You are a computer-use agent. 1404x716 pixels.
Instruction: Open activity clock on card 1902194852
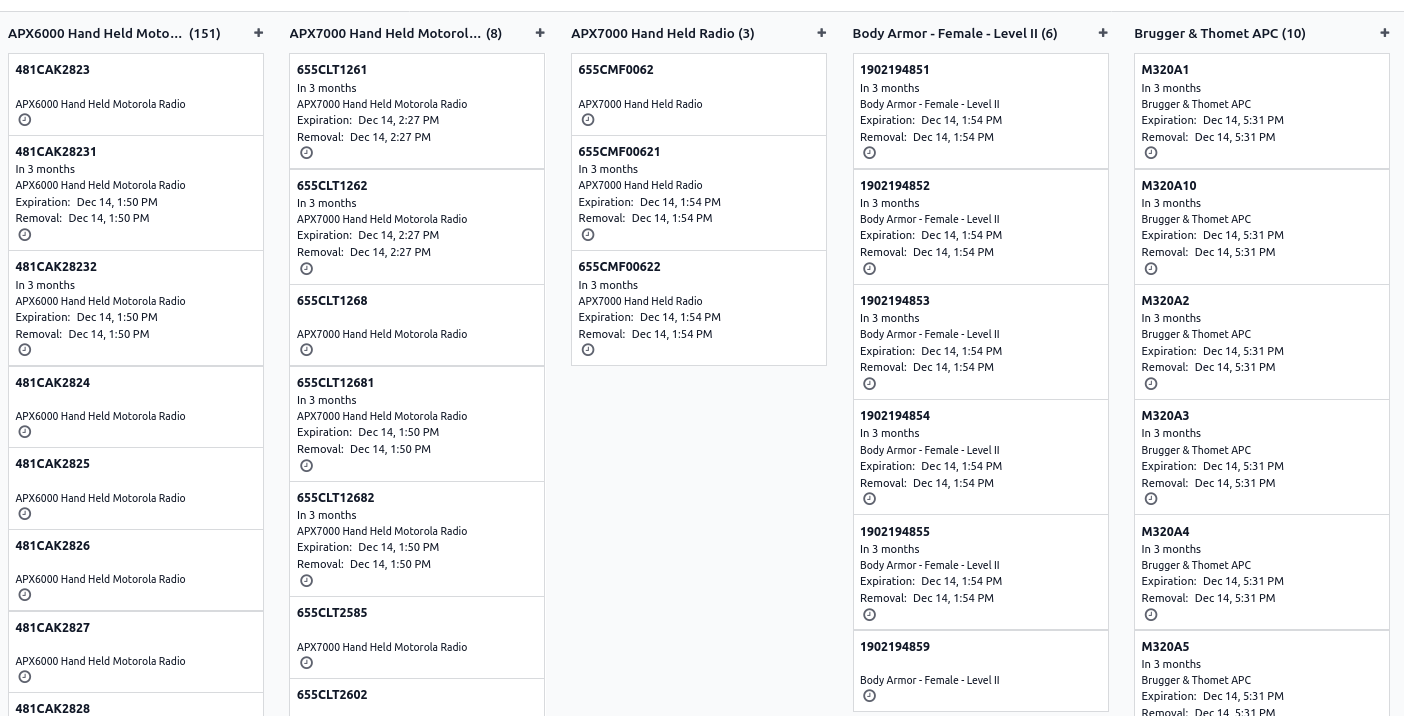pyautogui.click(x=870, y=268)
